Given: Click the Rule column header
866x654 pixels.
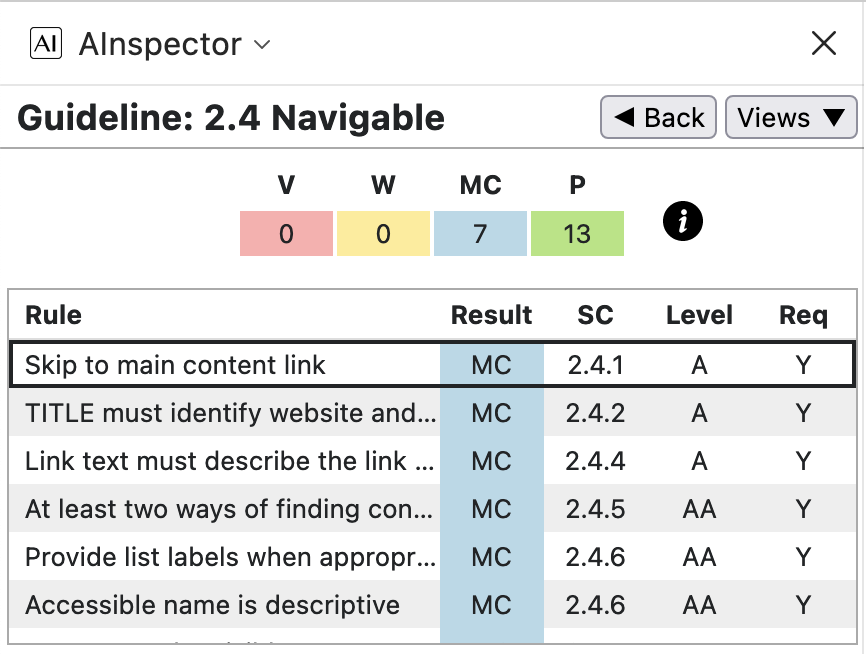Looking at the screenshot, I should click(x=53, y=315).
